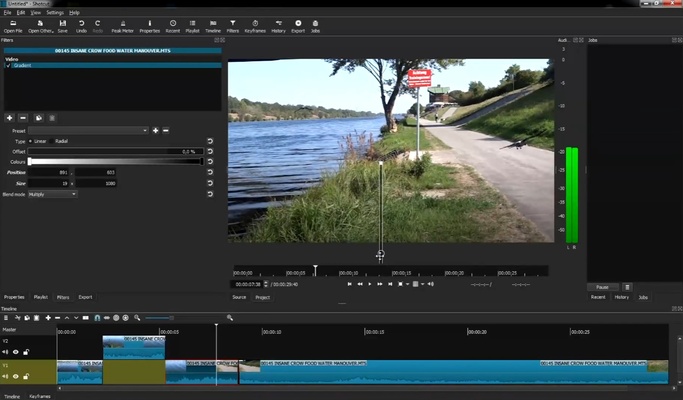683x400 pixels.
Task: Toggle timeline Snap magnet icon
Action: 97,318
